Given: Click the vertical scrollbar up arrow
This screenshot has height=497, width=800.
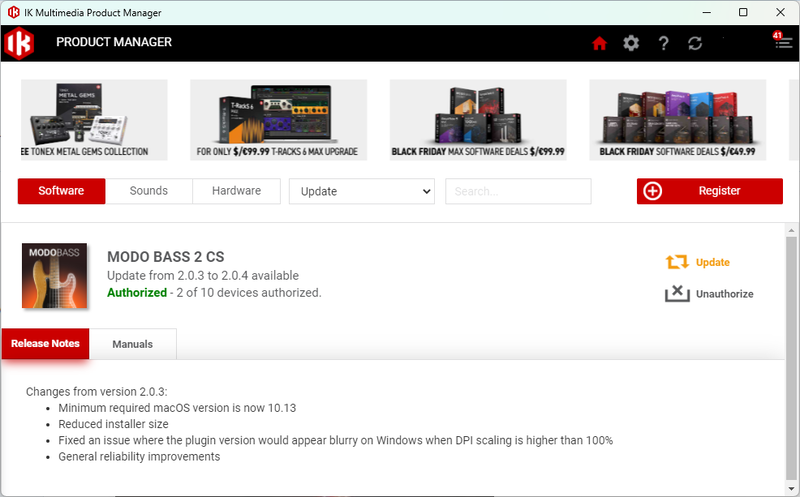Looking at the screenshot, I should pyautogui.click(x=791, y=230).
